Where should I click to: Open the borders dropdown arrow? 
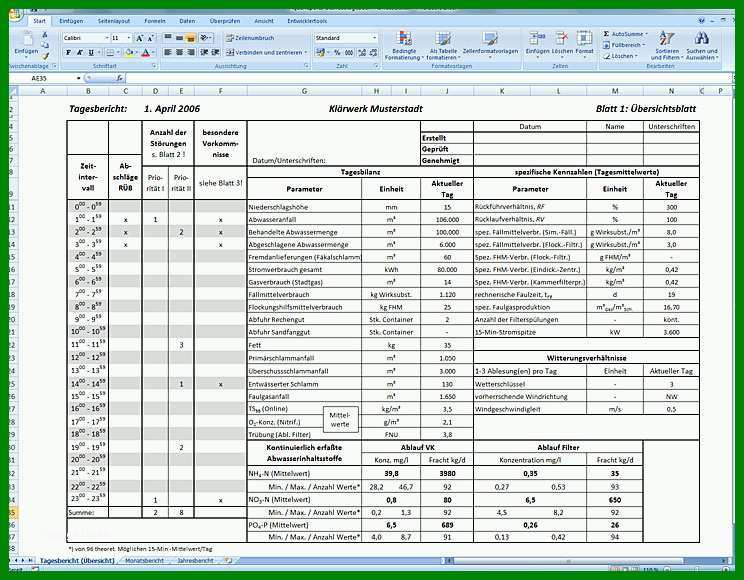pyautogui.click(x=118, y=53)
